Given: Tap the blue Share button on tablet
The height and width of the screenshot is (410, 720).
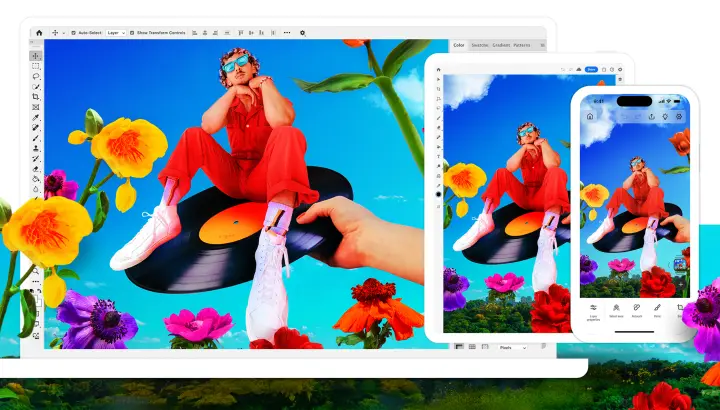Looking at the screenshot, I should (x=591, y=69).
